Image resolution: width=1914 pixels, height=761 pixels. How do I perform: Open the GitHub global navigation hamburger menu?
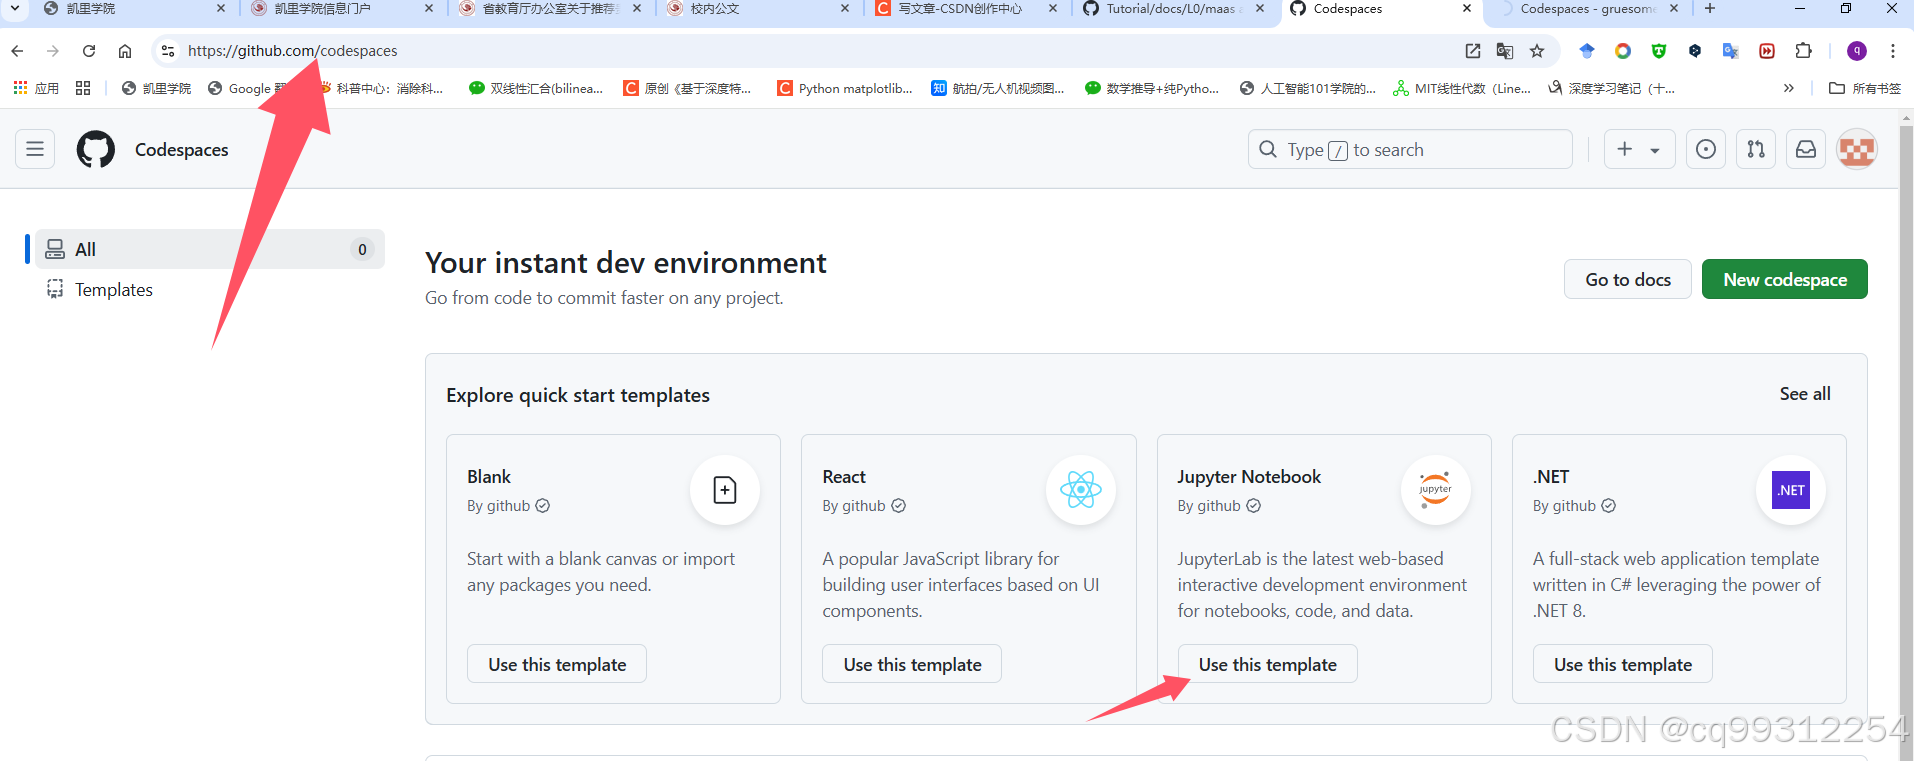point(35,149)
